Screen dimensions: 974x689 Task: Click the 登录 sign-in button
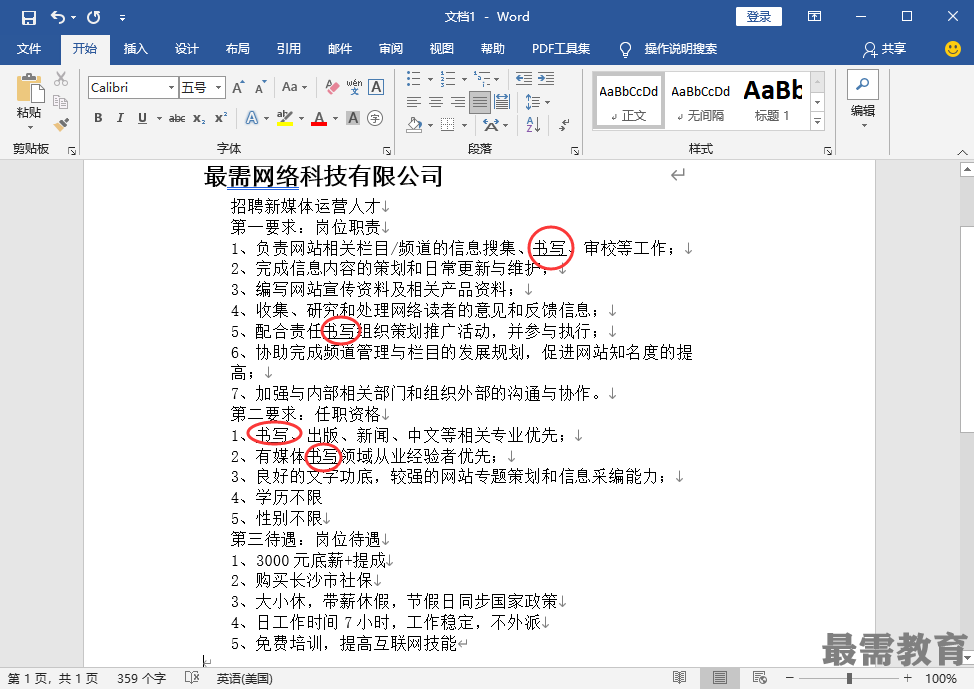758,17
